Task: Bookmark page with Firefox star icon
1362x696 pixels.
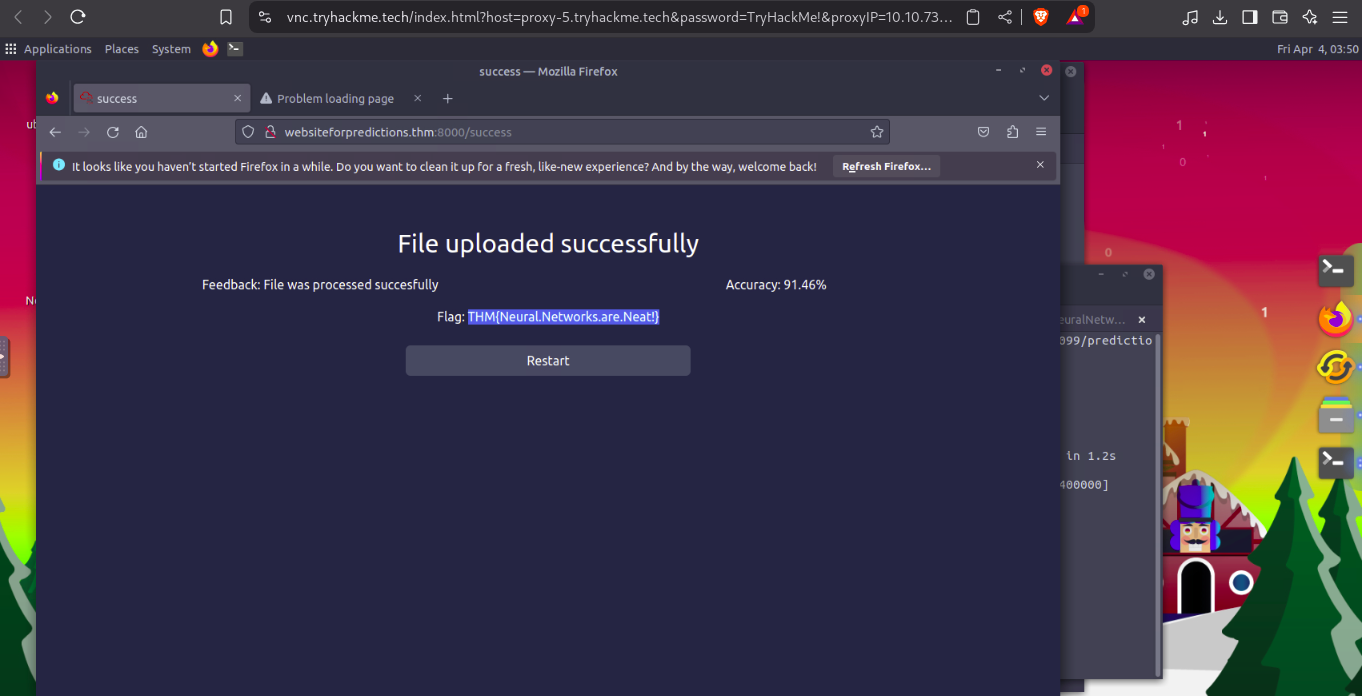Action: tap(877, 132)
